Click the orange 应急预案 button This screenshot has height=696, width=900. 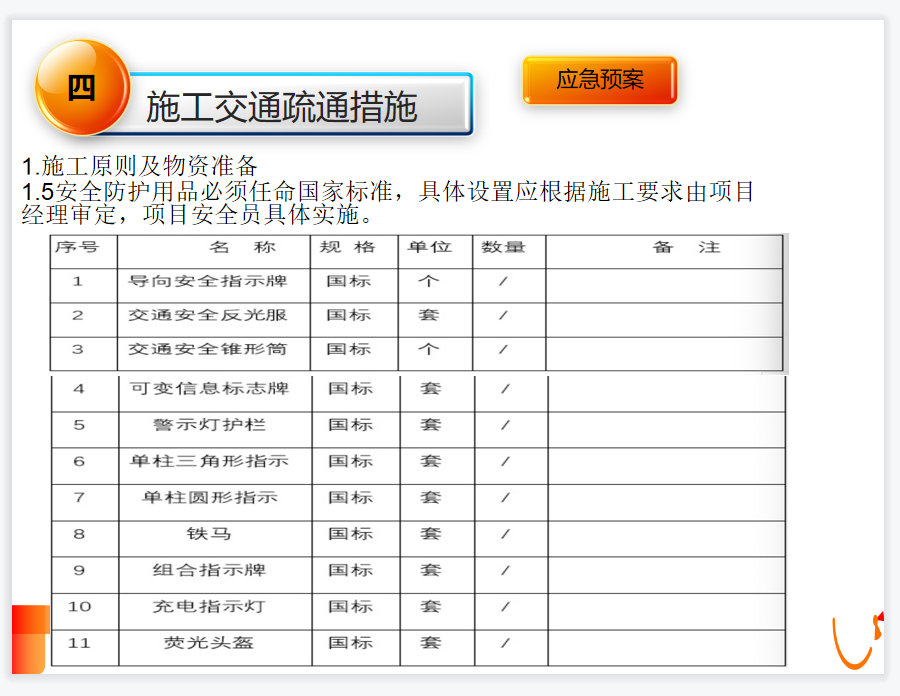(600, 80)
